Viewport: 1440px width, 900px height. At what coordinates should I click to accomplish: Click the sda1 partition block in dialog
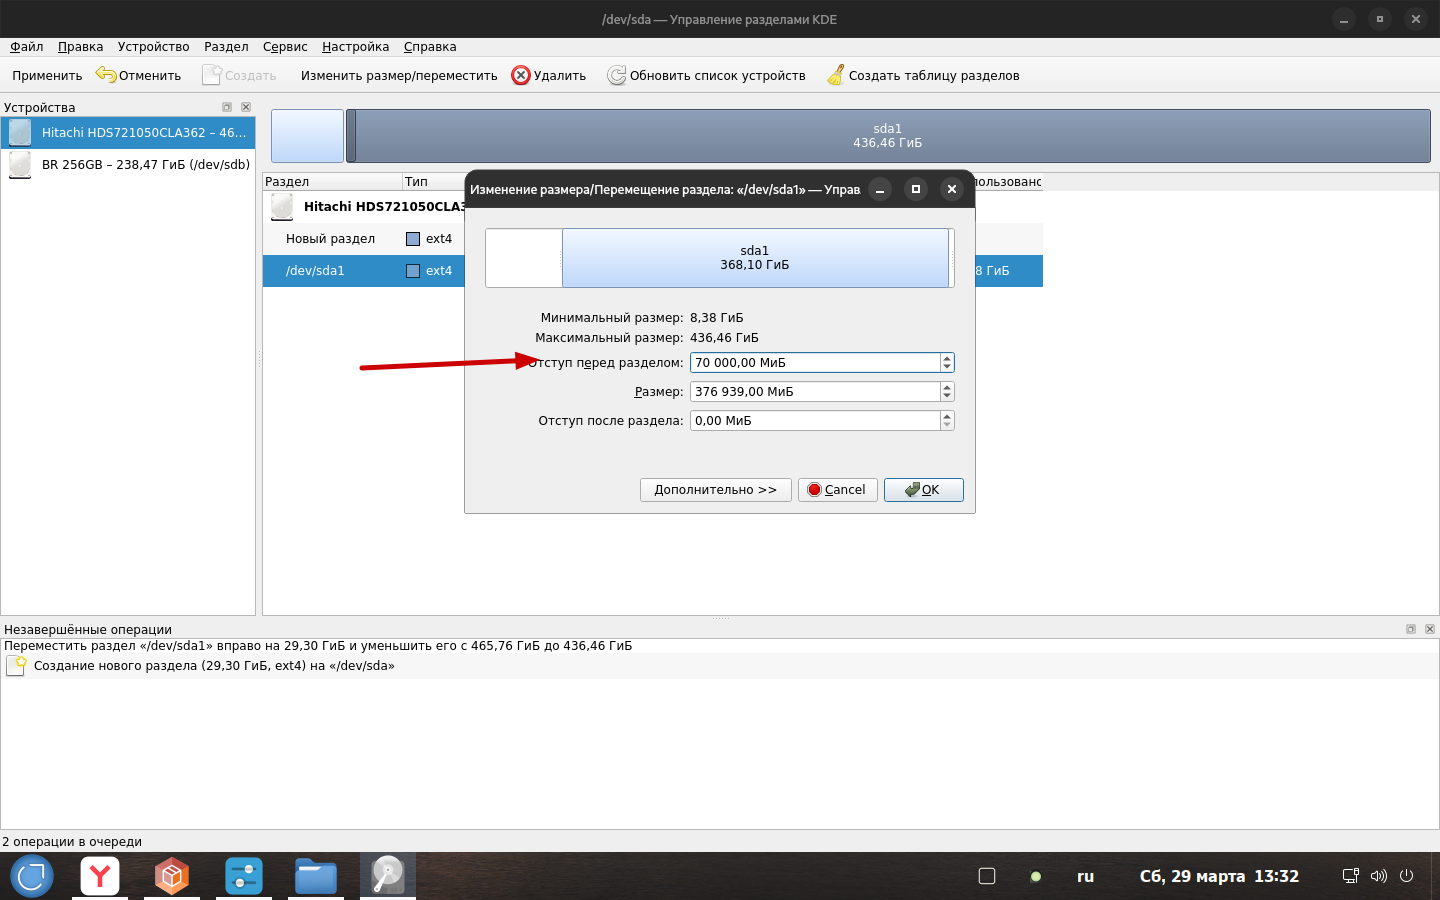[755, 258]
